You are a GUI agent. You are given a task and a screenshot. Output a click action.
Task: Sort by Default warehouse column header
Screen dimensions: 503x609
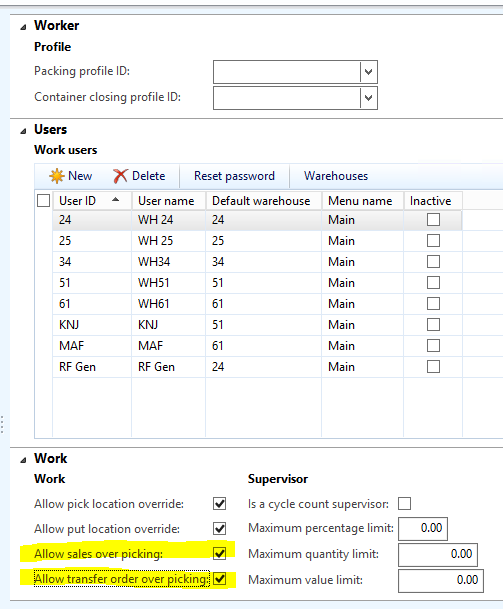[263, 201]
